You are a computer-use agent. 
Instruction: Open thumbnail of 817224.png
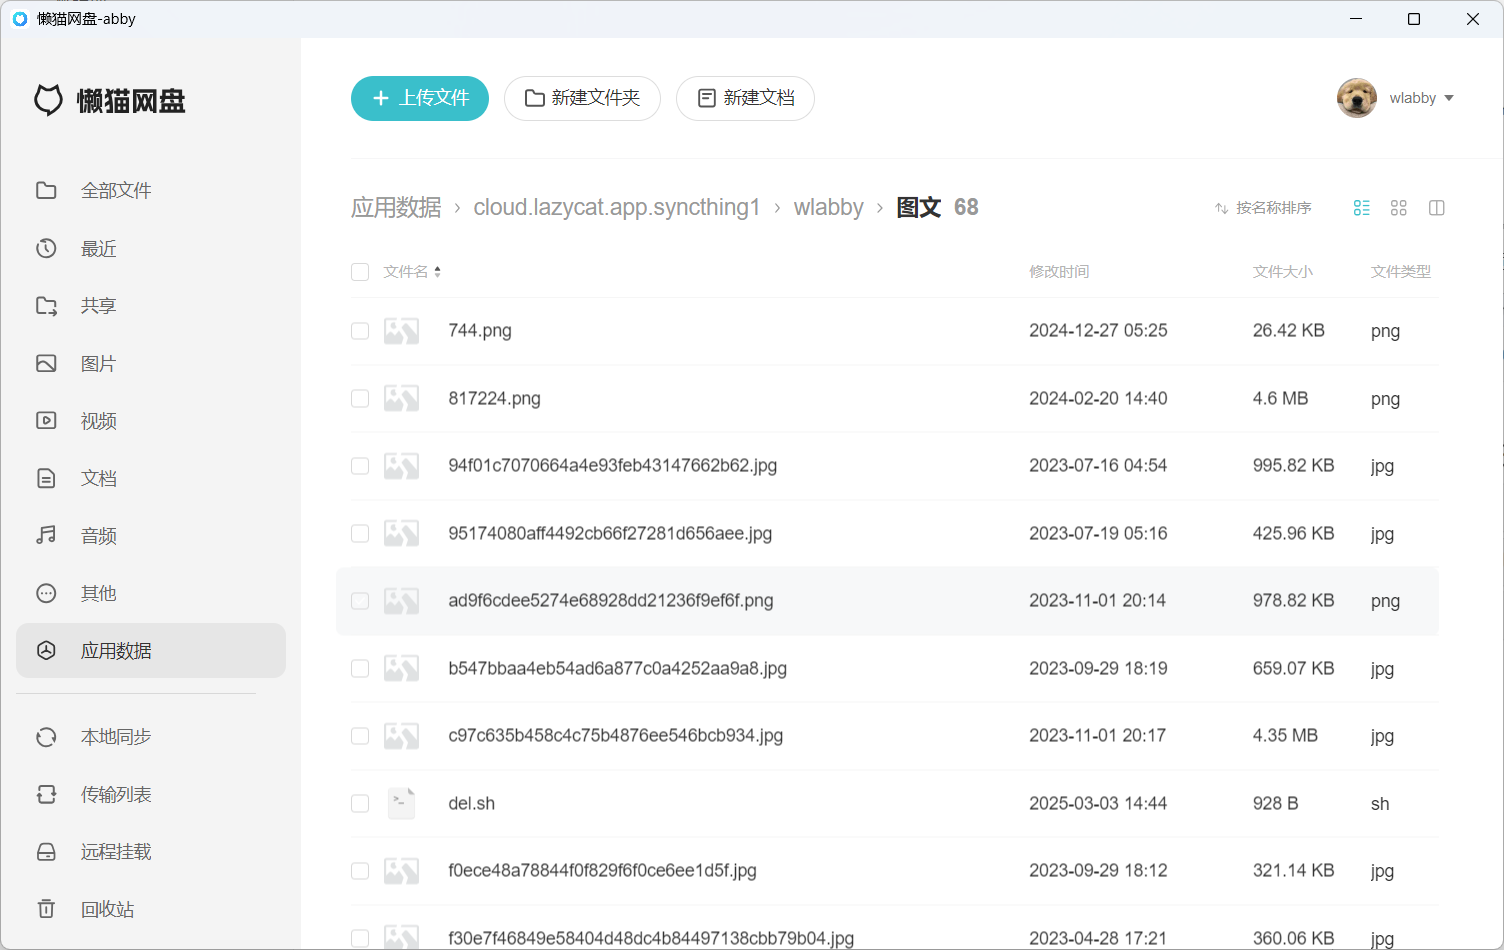coord(401,398)
